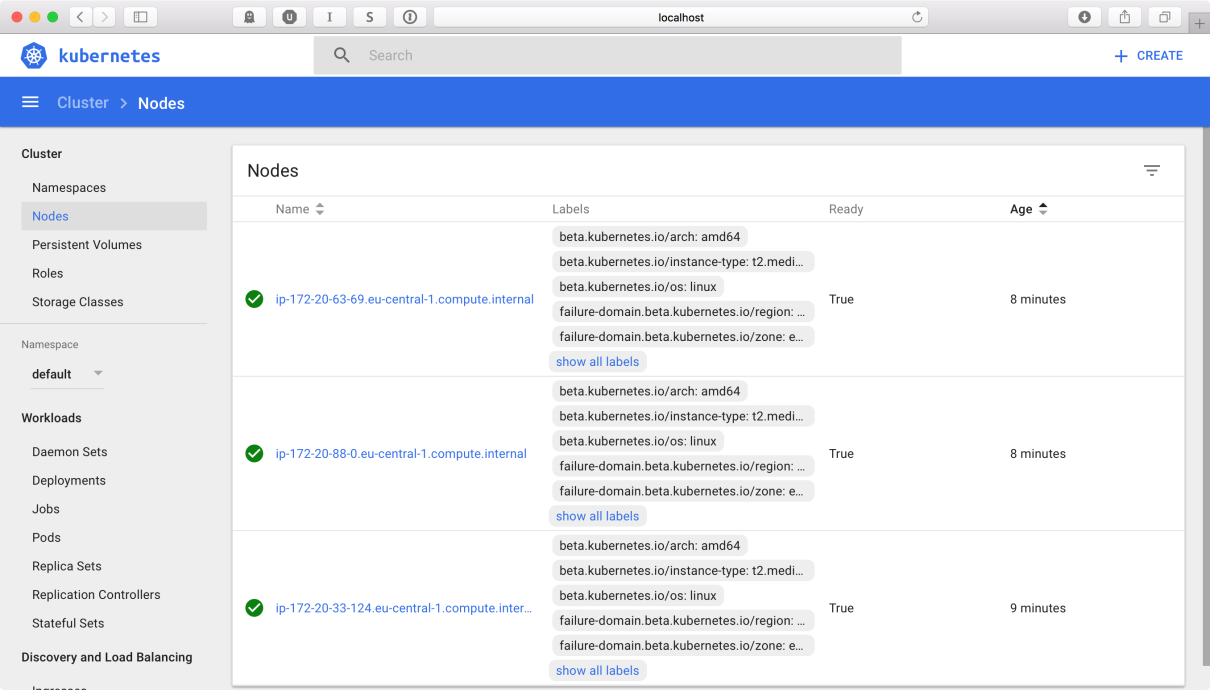This screenshot has width=1210, height=690.
Task: Open node ip-172-20-88-0 details link
Action: [401, 453]
